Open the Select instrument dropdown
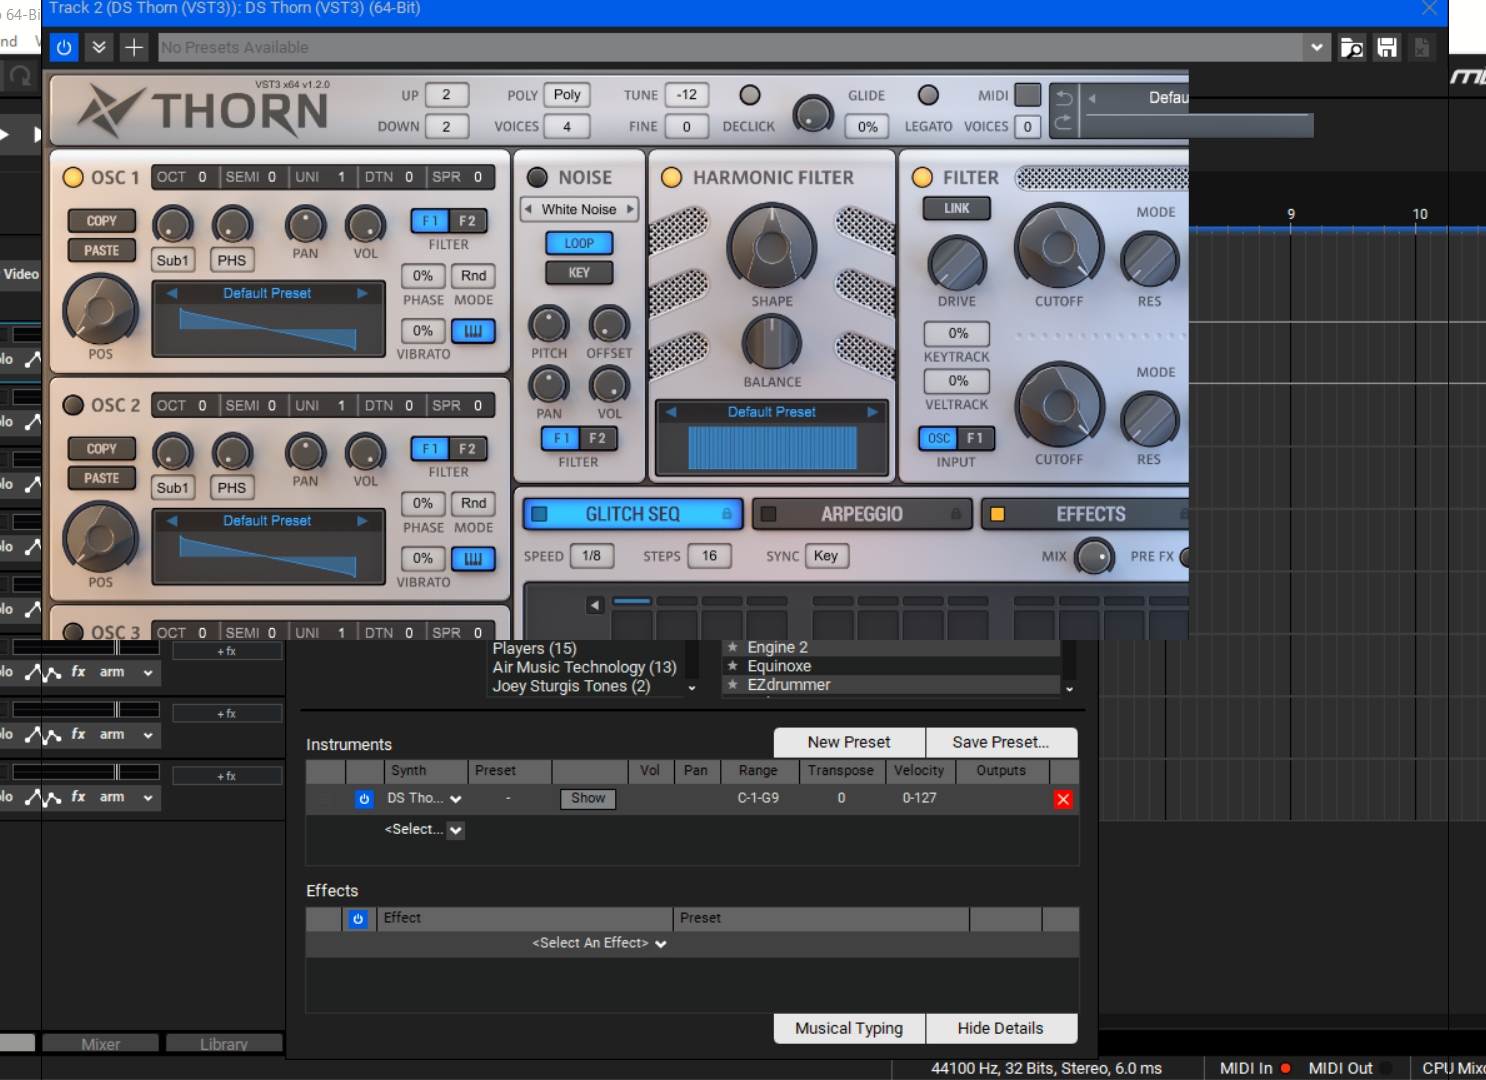 [x=455, y=830]
